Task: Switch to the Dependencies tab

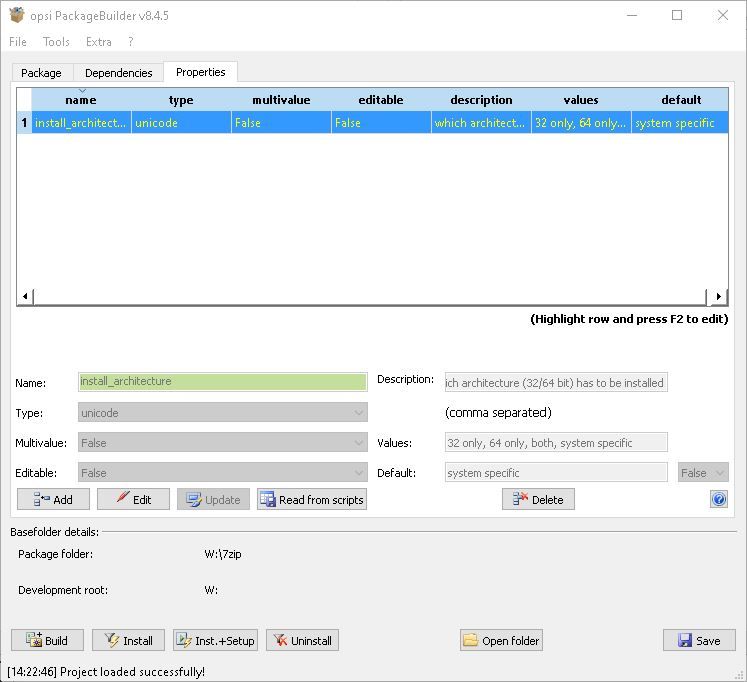Action: [119, 73]
